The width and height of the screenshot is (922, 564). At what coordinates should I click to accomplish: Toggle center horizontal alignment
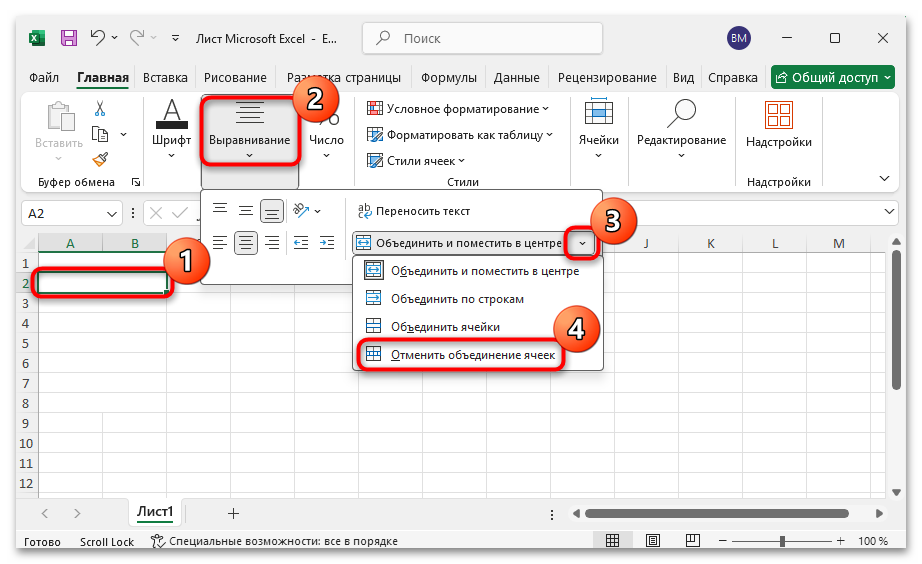tap(246, 242)
